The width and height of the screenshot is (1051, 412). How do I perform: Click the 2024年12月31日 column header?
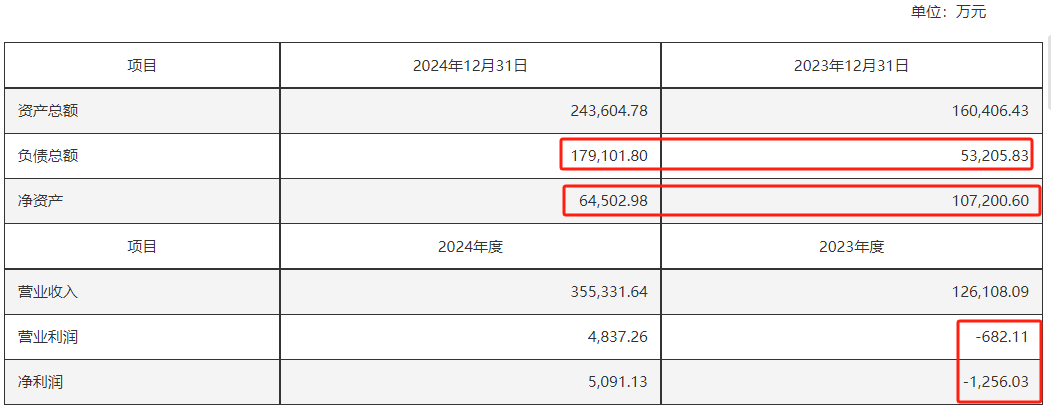(470, 66)
